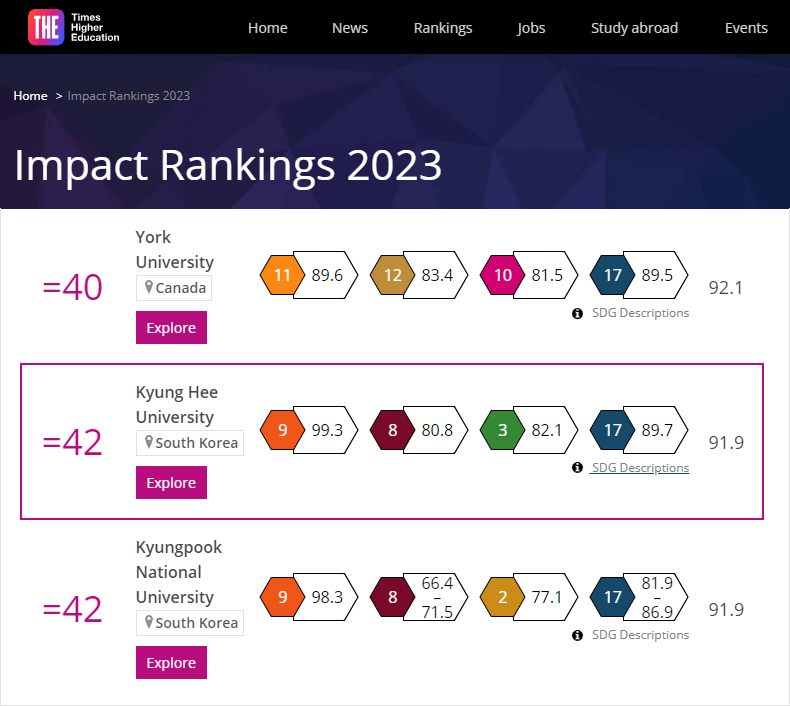Open the Kyung Hee University name link

[176, 404]
